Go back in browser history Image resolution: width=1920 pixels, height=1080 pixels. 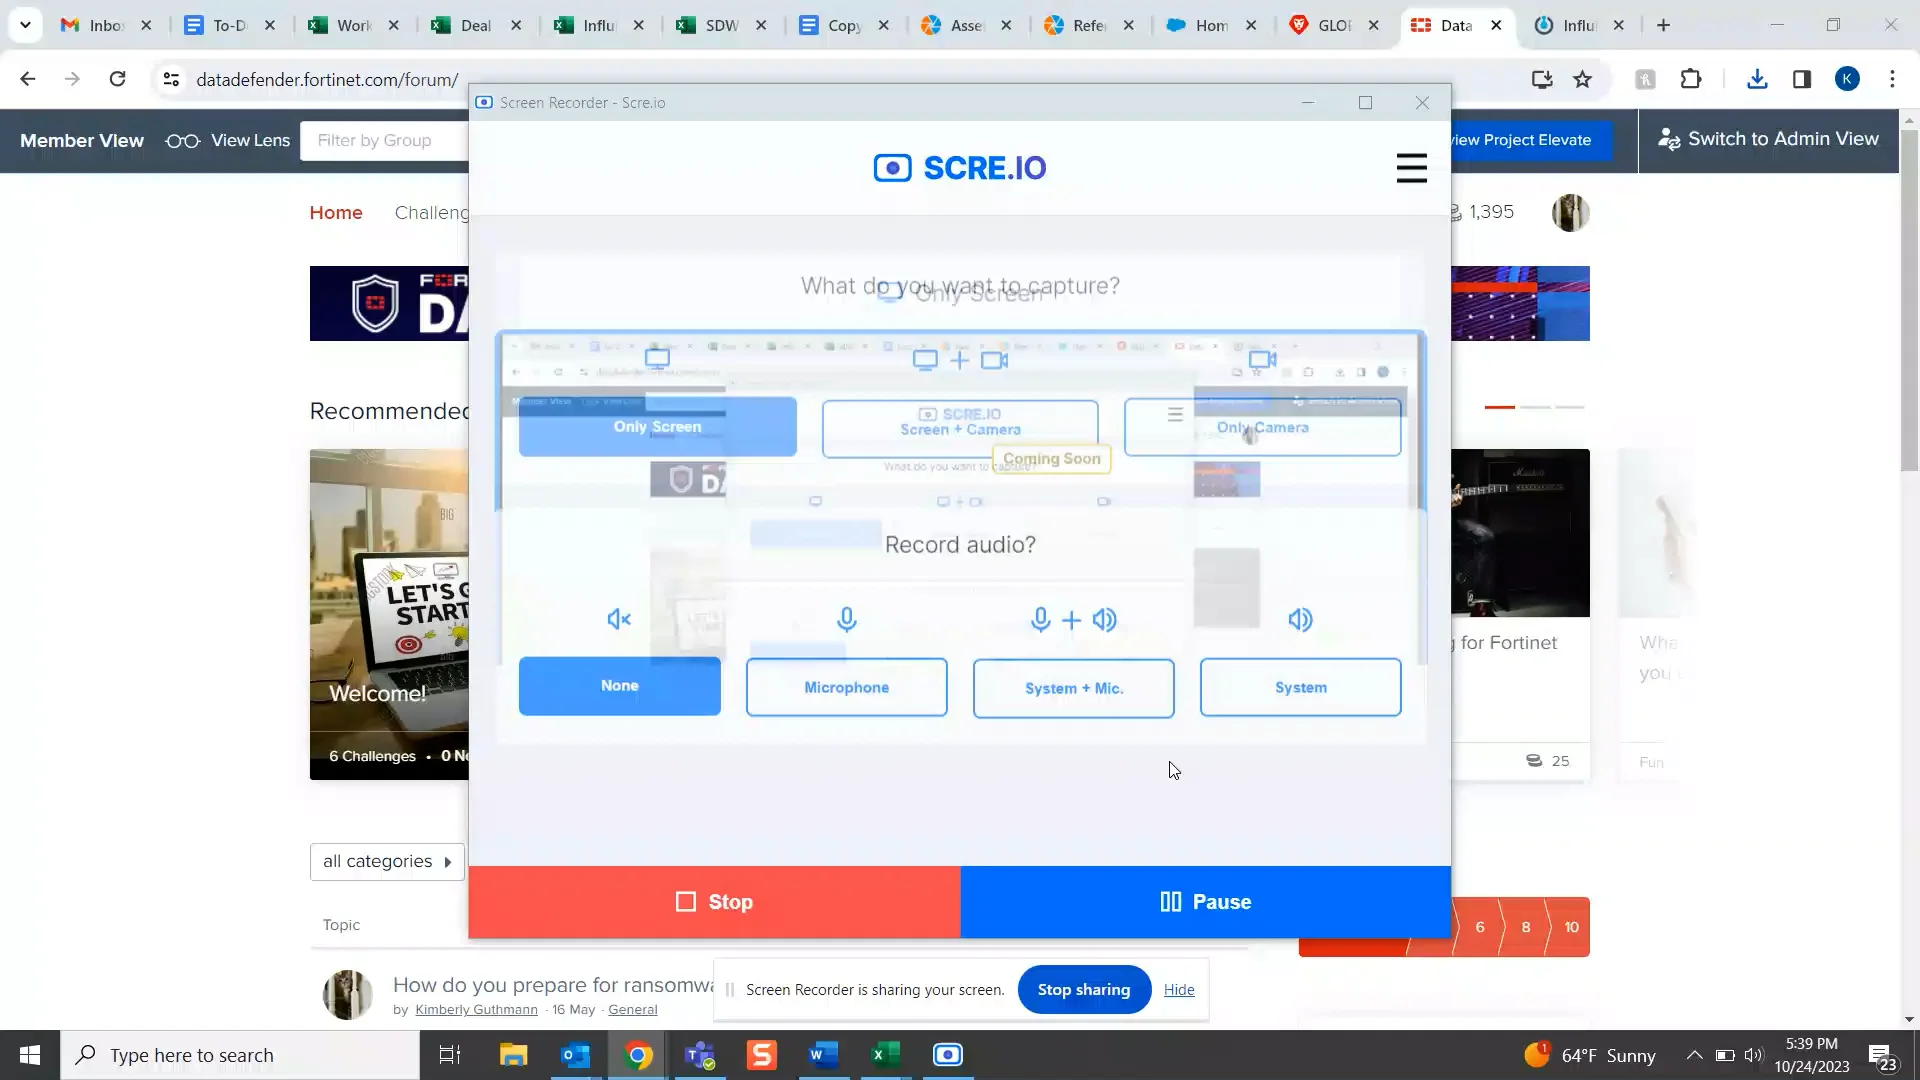28,79
